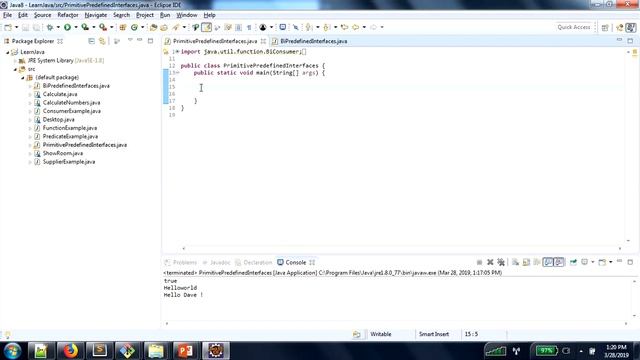Click the green Run button
The width and height of the screenshot is (640, 360).
pos(67,27)
